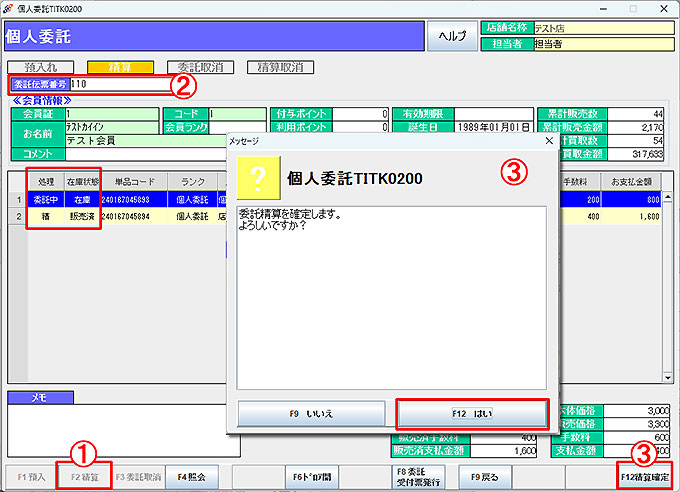This screenshot has width=680, height=492.
Task: Click the payment amount cell 1,600
Action: [631, 216]
